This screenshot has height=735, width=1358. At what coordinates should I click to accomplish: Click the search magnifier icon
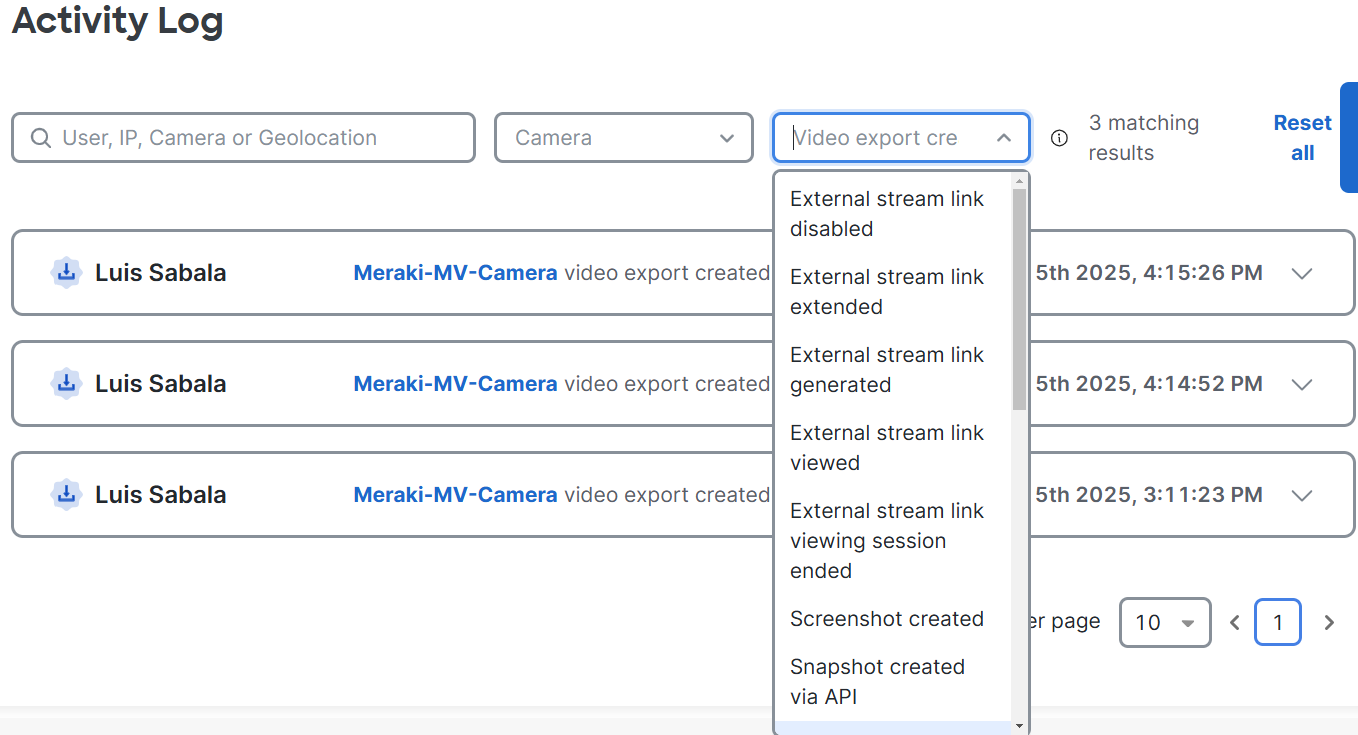pyautogui.click(x=41, y=138)
